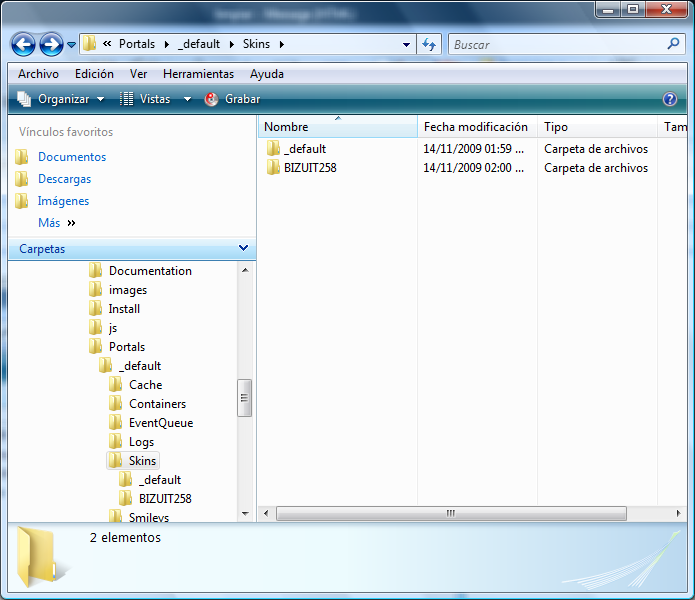This screenshot has width=695, height=600.
Task: Open the Organizar dropdown menu
Action: [61, 99]
